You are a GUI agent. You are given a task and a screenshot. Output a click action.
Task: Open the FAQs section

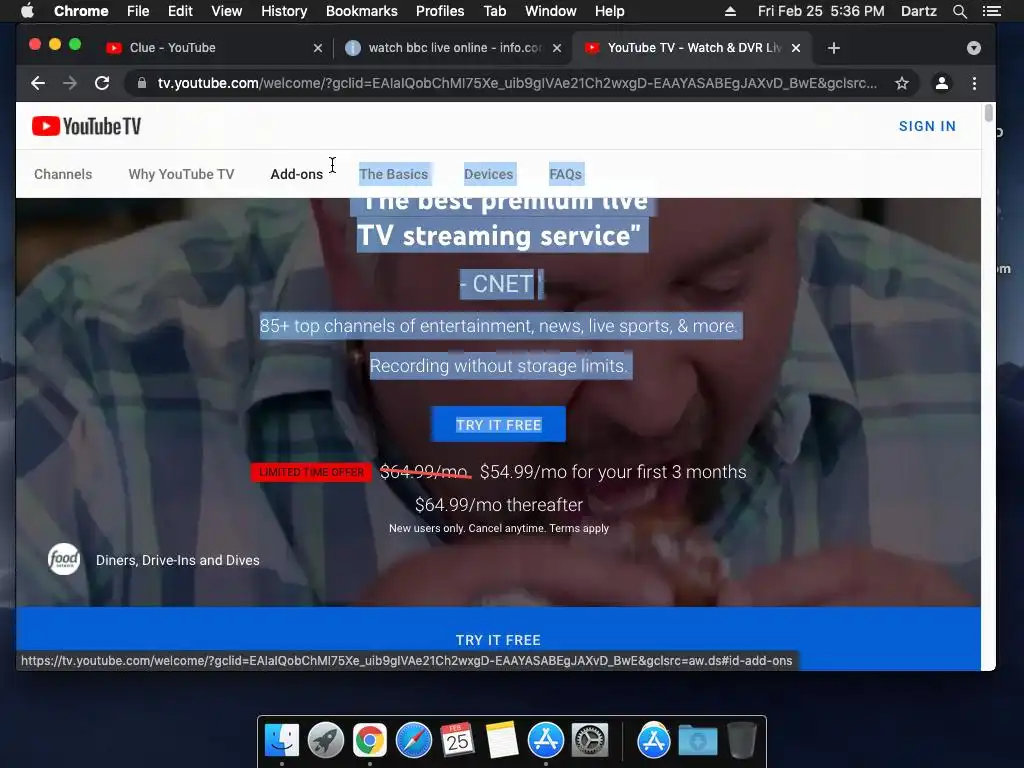pos(566,174)
